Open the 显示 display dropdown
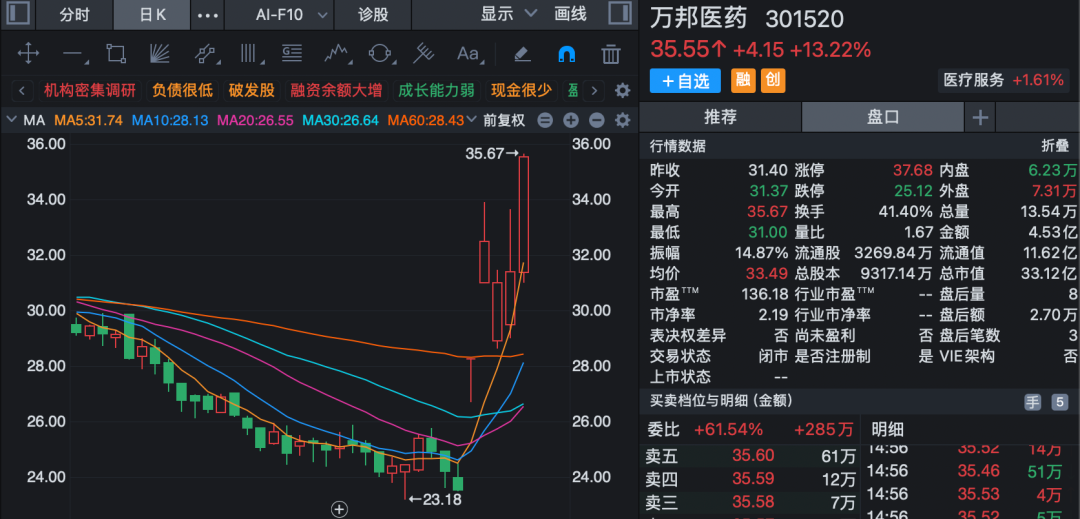The image size is (1080, 519). pos(508,14)
